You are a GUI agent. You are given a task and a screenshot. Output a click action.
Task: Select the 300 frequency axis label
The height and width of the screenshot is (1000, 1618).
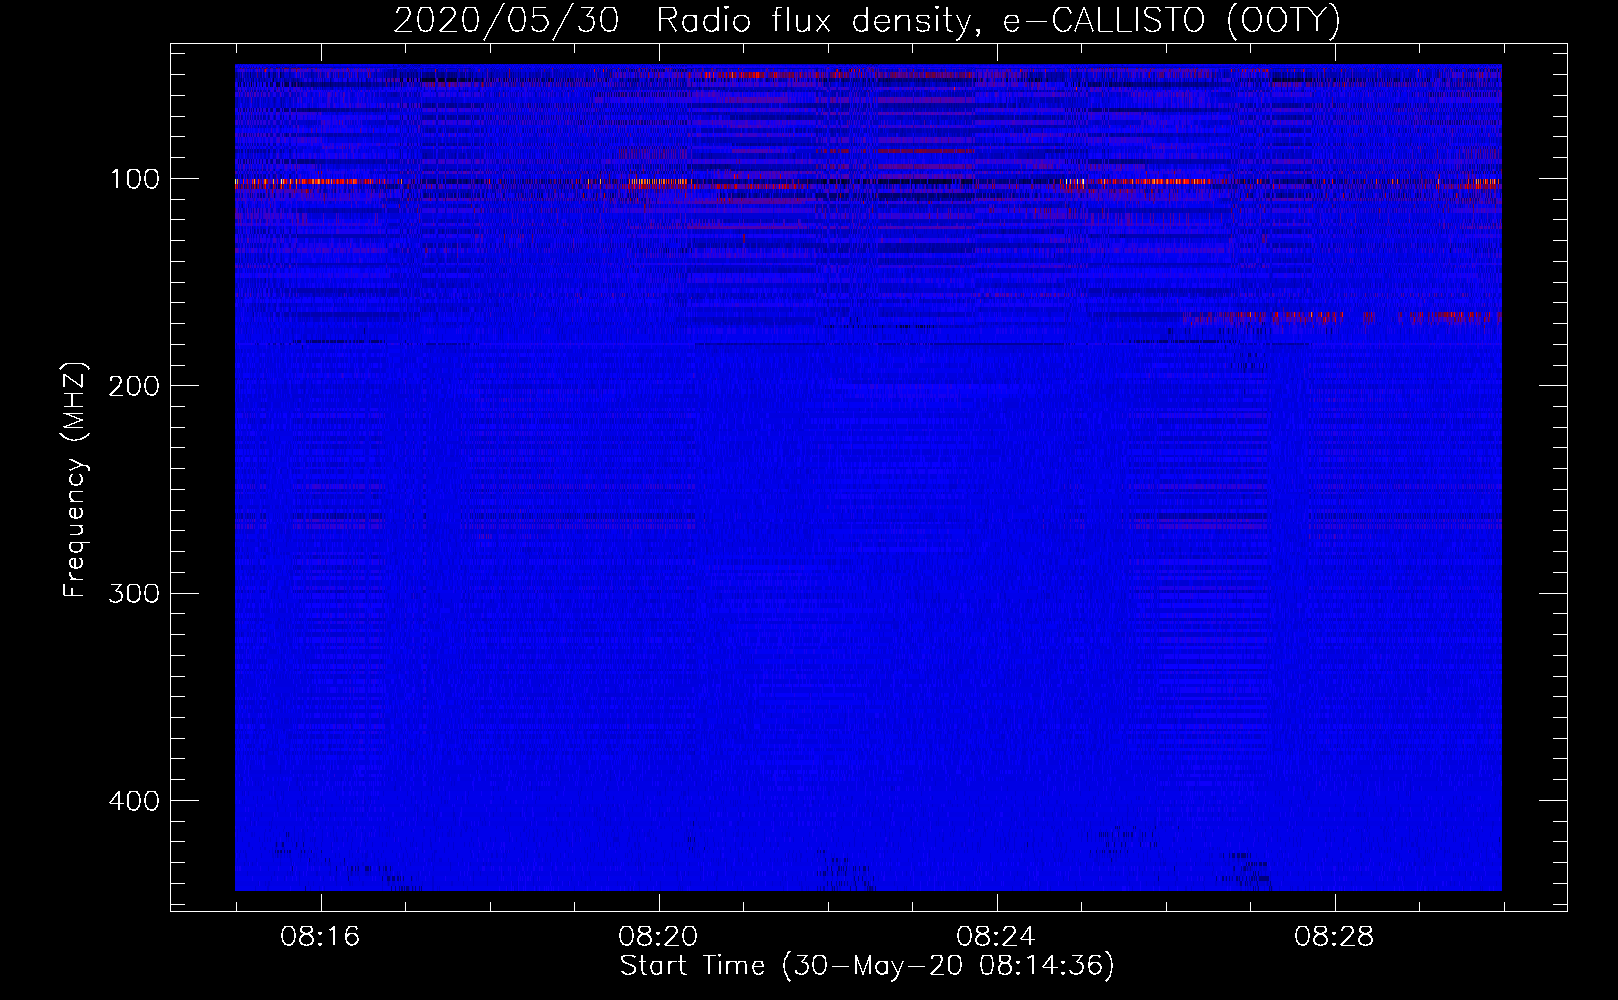point(134,594)
